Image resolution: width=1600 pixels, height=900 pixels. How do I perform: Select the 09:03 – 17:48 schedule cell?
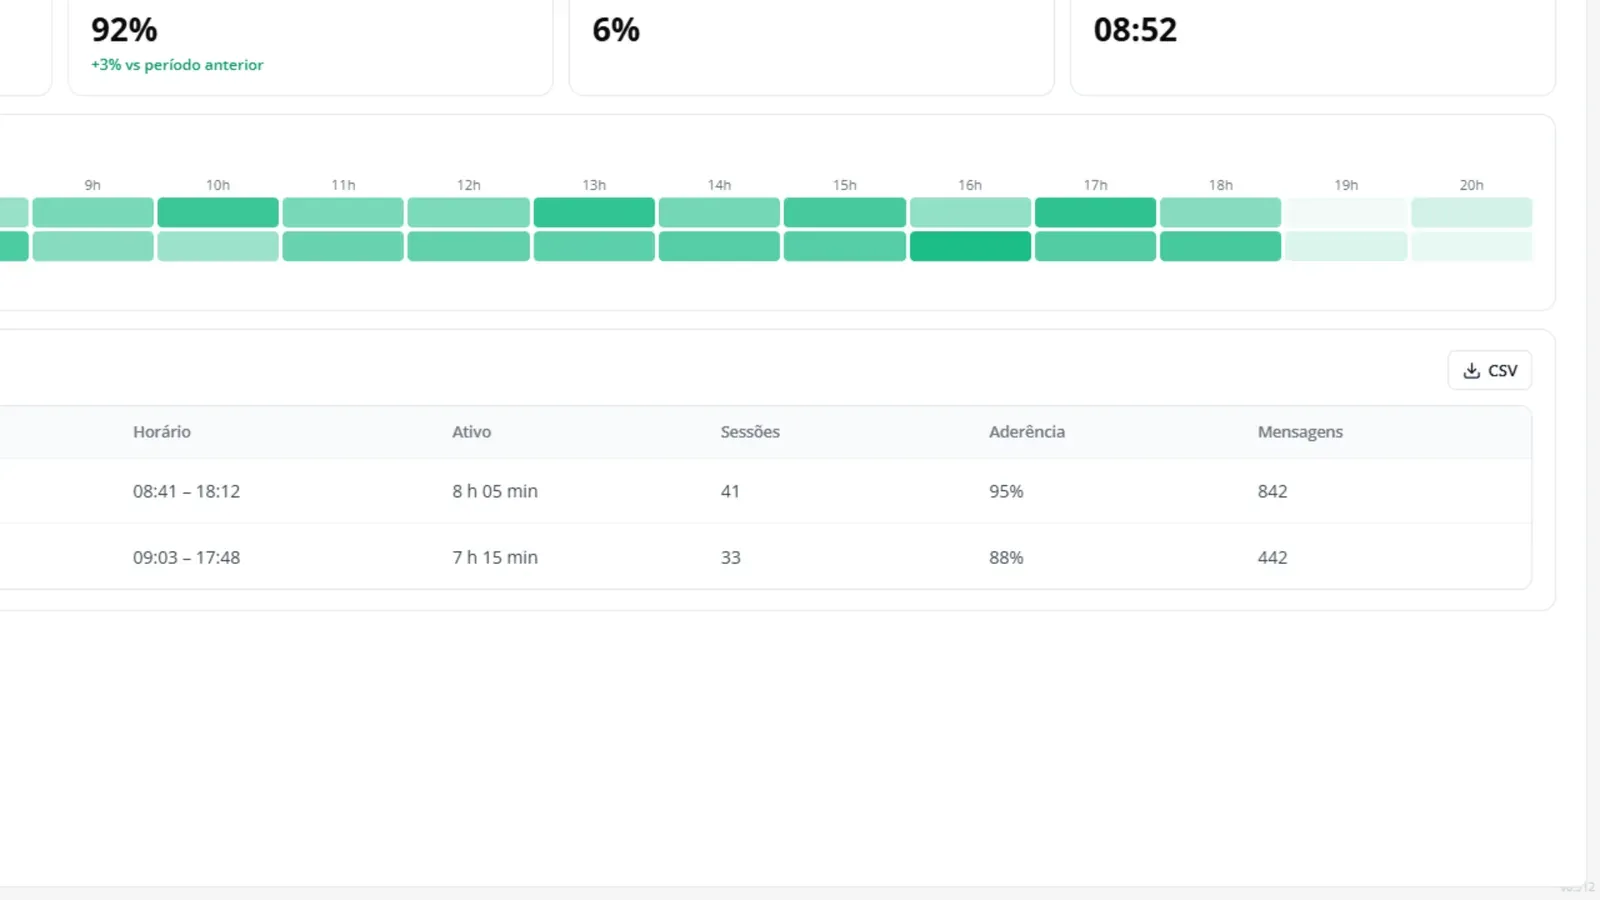186,557
